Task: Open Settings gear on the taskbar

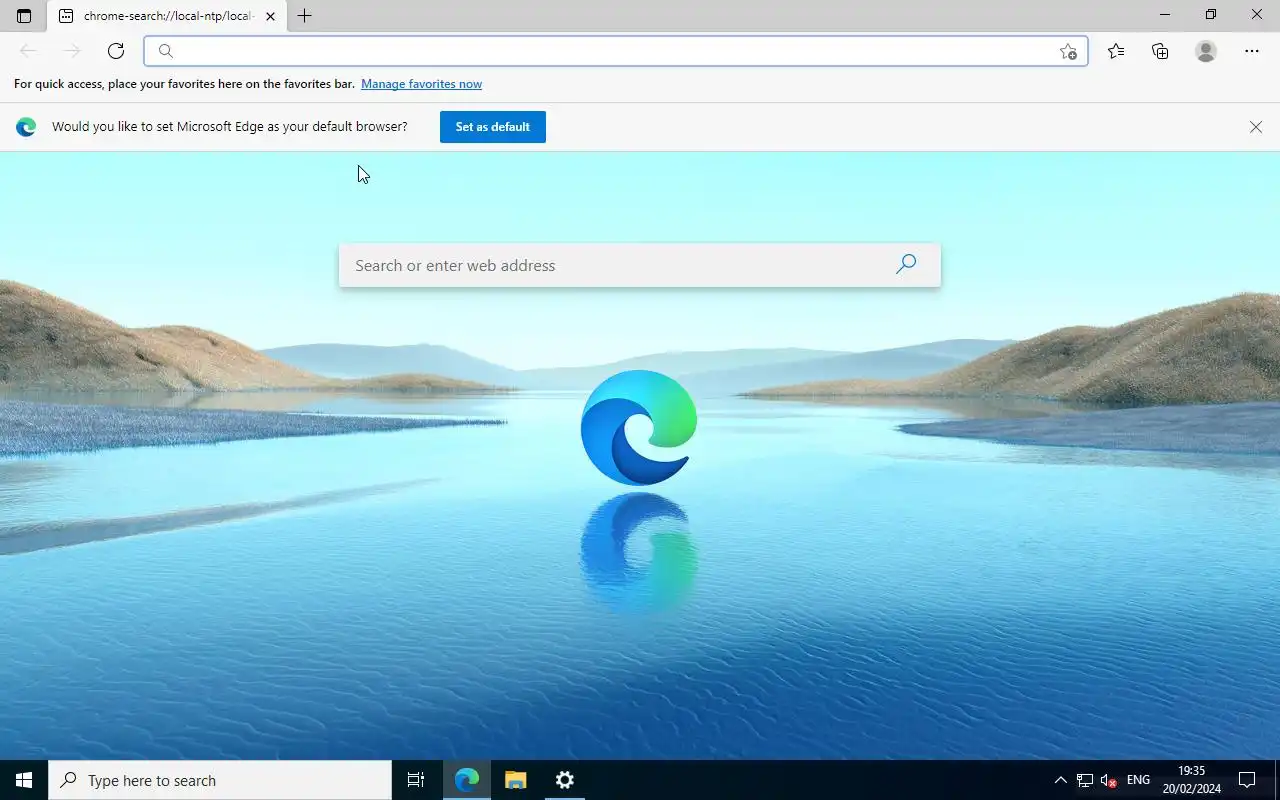Action: click(x=565, y=780)
